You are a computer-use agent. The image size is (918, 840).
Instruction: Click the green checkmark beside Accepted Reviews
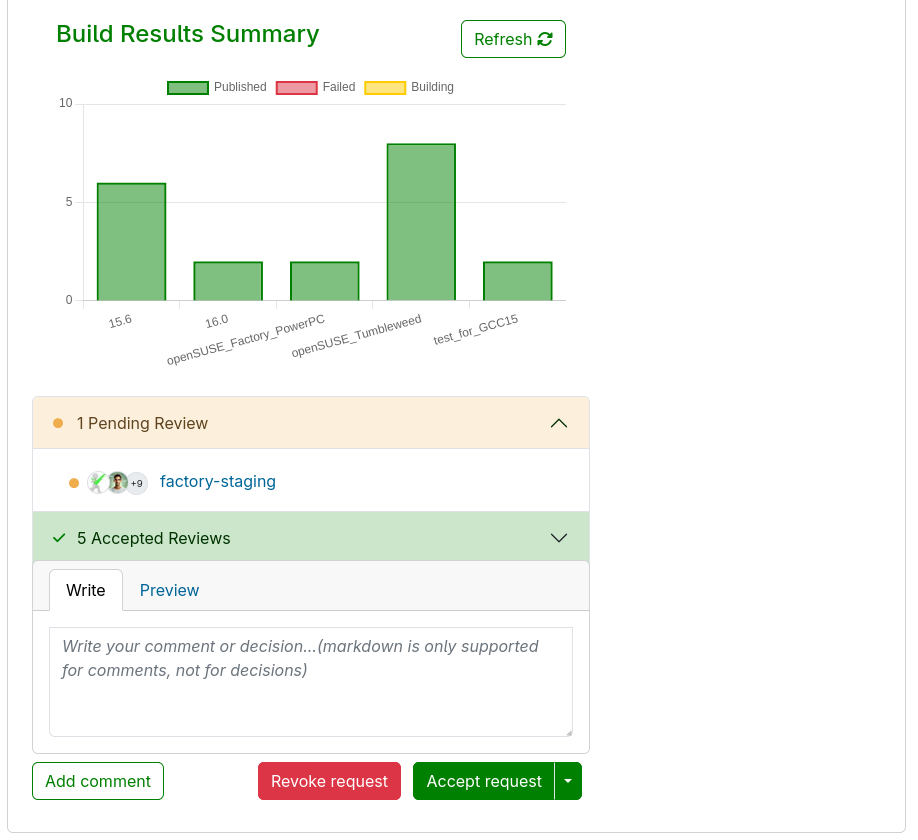tap(59, 538)
